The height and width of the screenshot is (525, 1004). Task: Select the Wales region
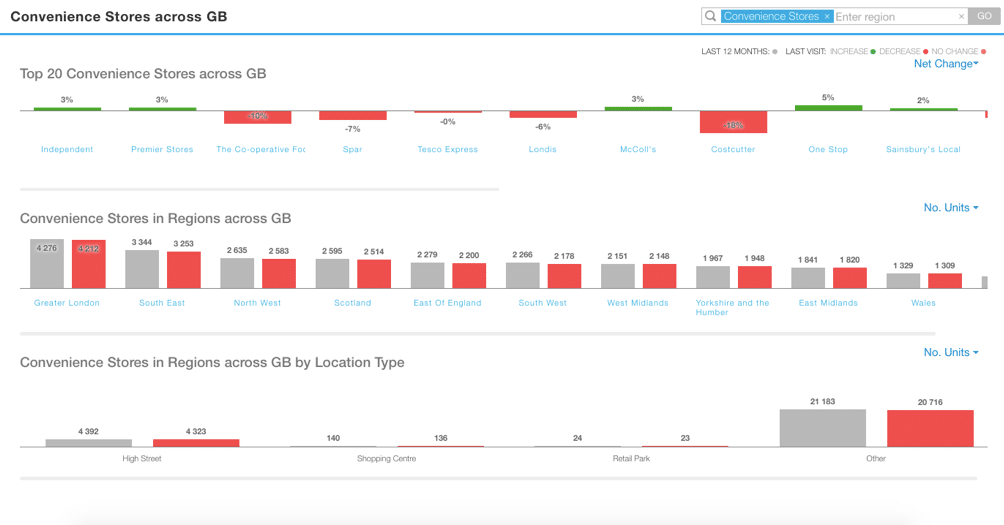coord(923,303)
